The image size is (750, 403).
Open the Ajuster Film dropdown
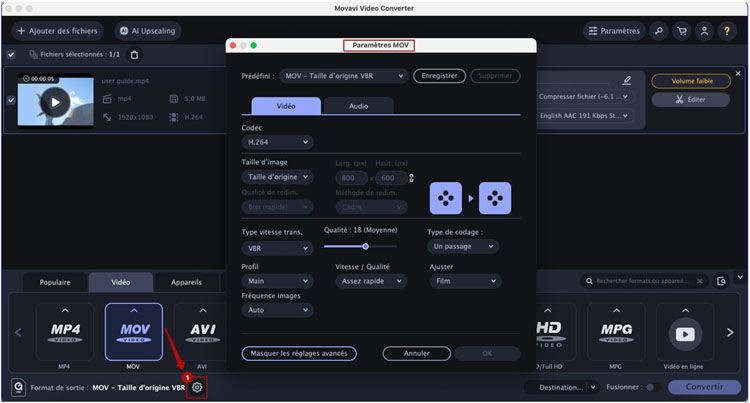465,281
